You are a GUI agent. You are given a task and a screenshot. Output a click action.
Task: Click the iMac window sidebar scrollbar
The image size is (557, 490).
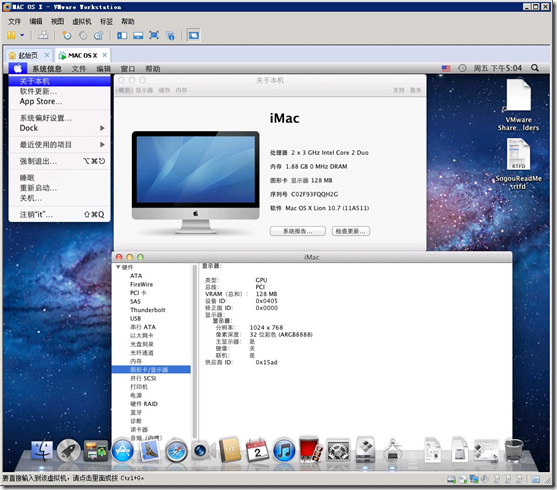point(194,351)
